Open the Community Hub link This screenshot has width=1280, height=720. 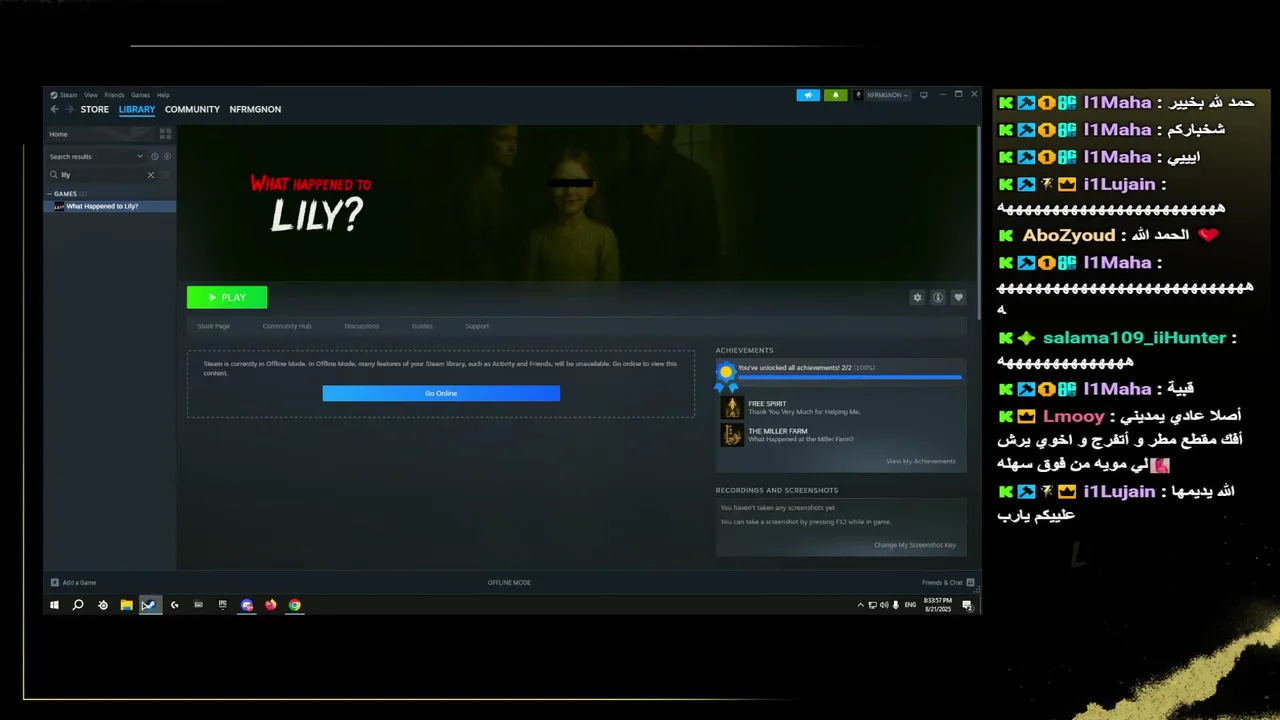(287, 326)
